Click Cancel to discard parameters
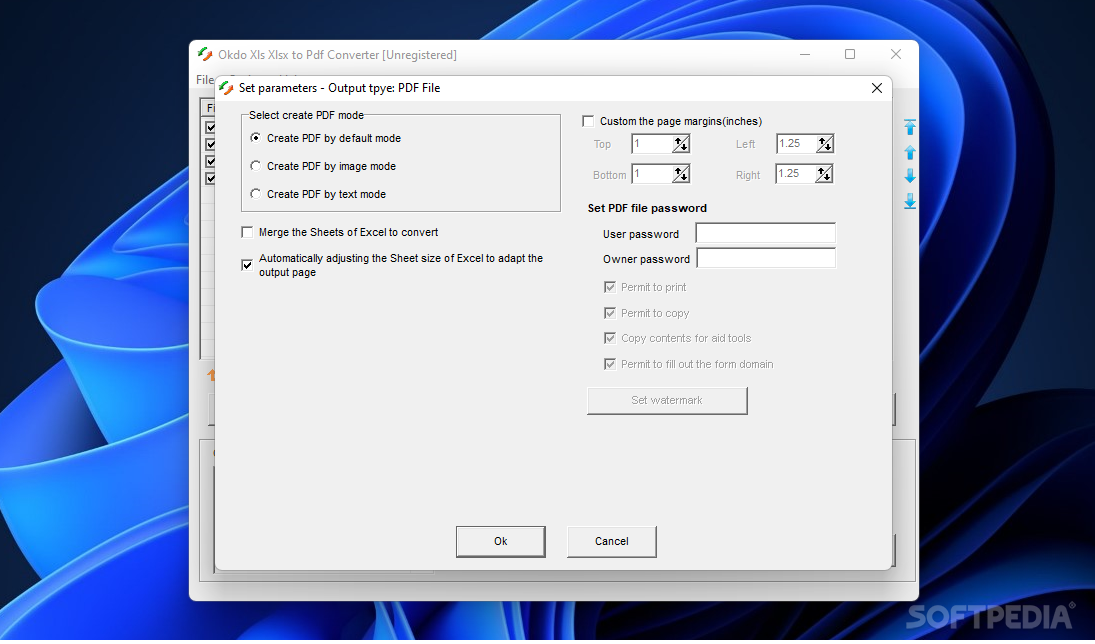 (612, 541)
